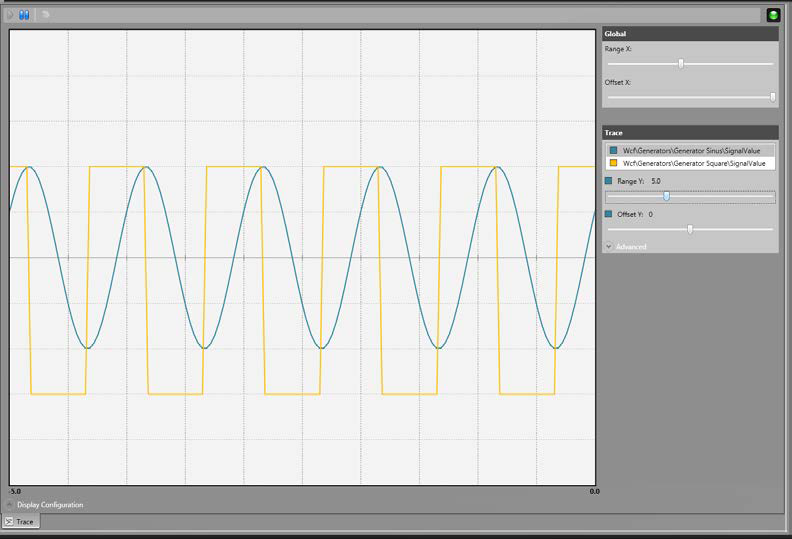Select the Generator Sinus SignalValue trace

(x=690, y=151)
